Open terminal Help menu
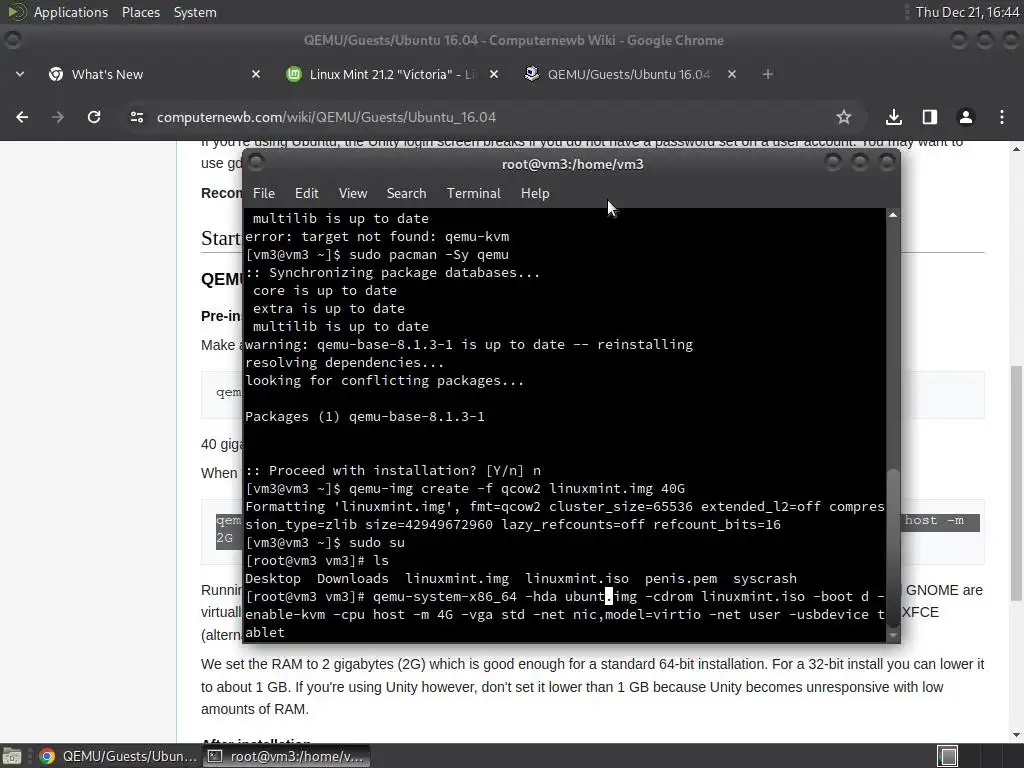 535,193
